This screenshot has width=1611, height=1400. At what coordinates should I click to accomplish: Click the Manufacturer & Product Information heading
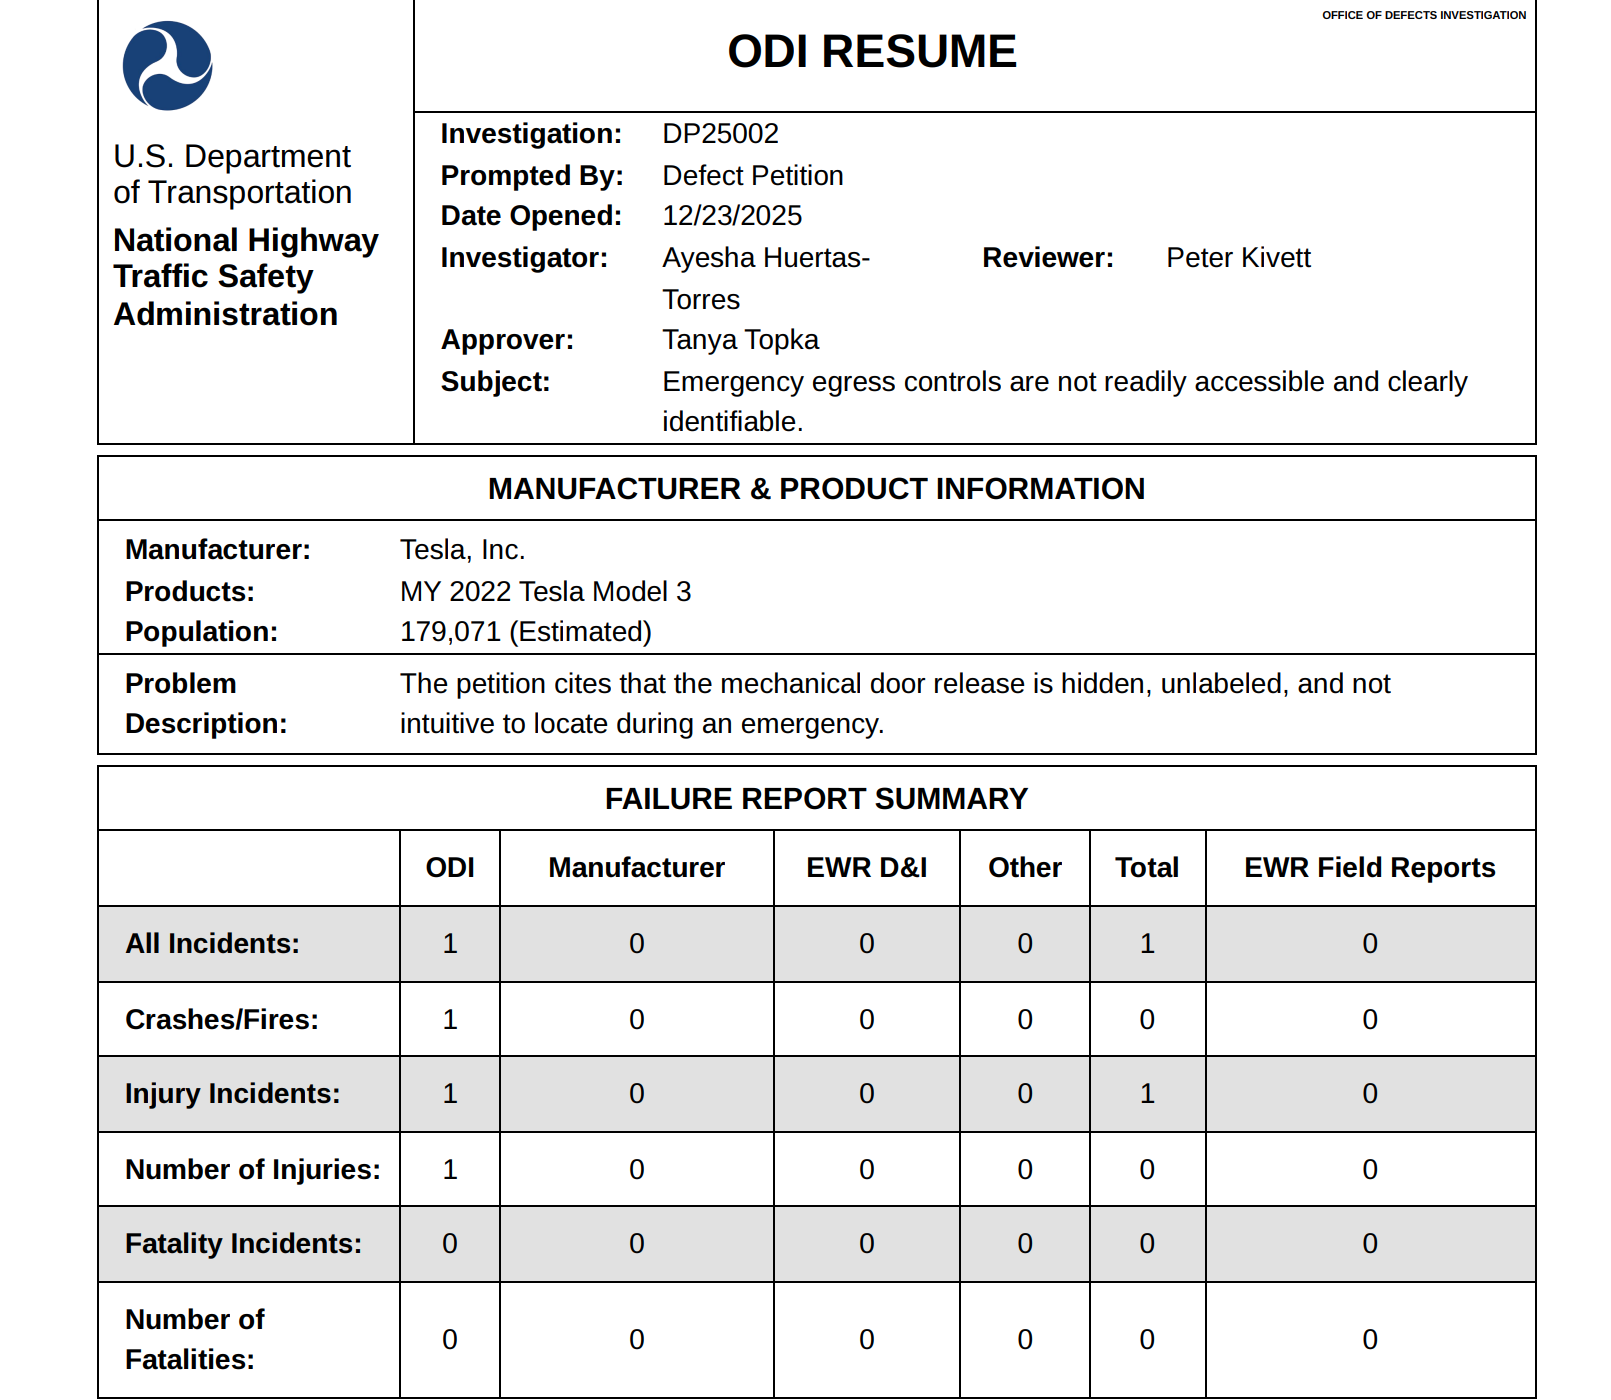(x=816, y=489)
